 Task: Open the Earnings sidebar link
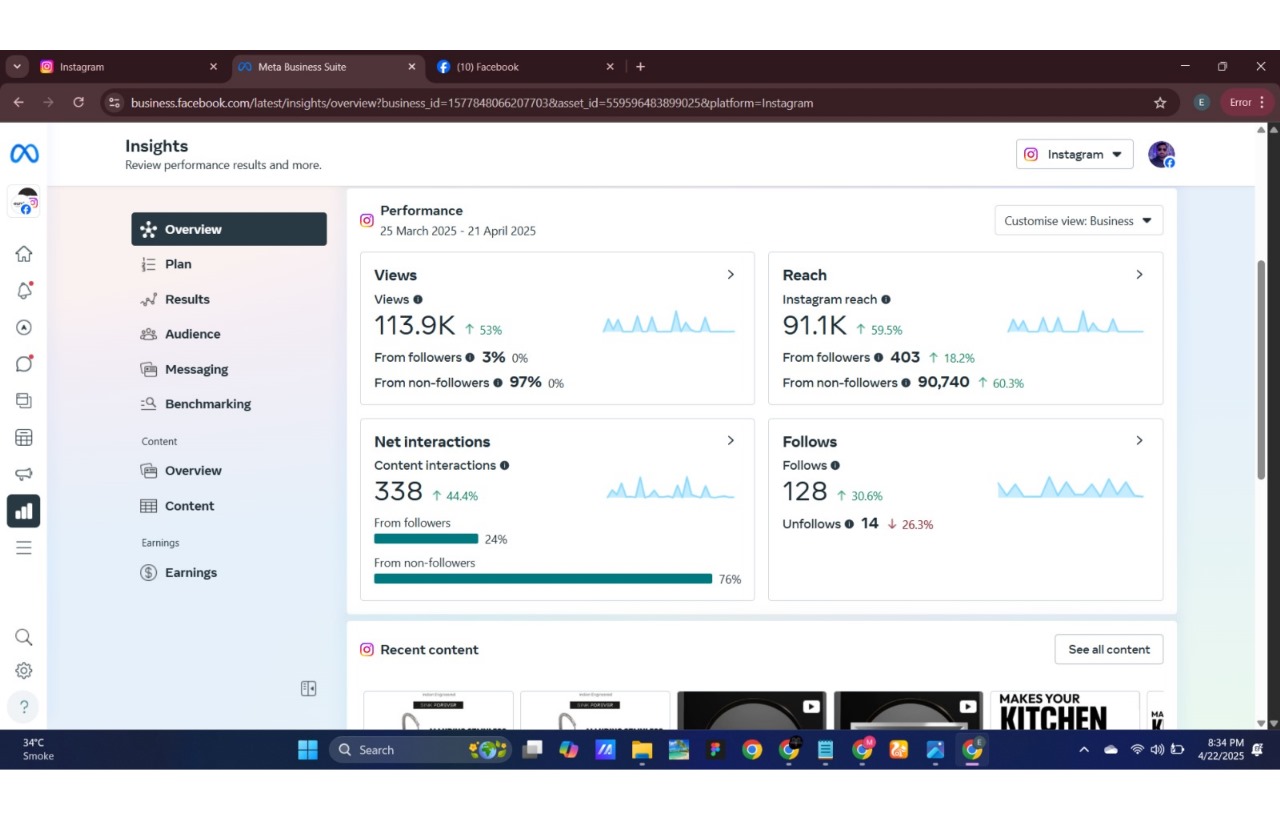point(190,573)
